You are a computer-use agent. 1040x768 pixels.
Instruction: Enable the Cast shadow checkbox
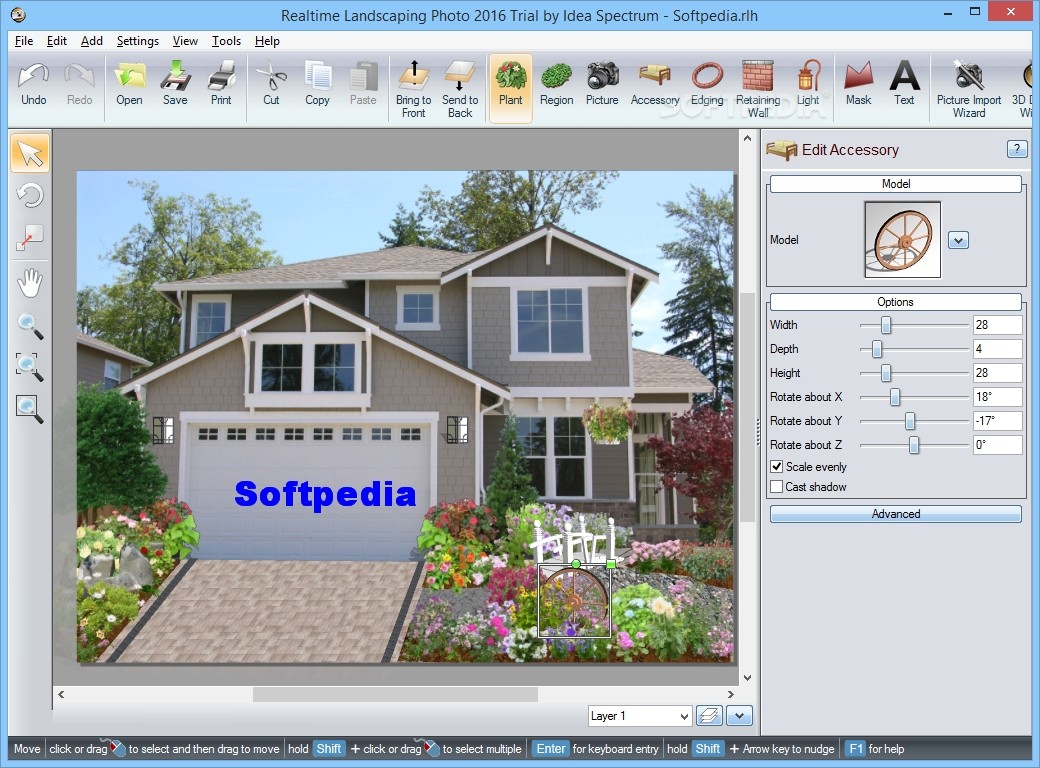pyautogui.click(x=777, y=486)
